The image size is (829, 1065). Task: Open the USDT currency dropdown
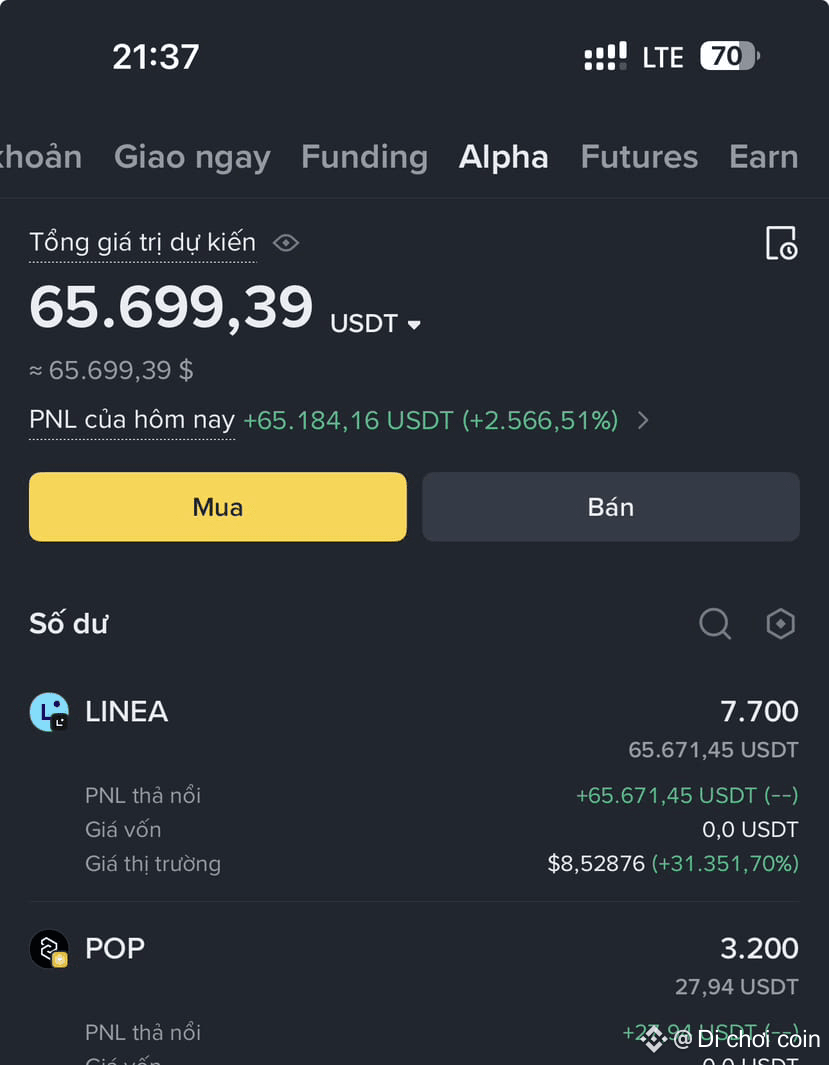tap(375, 323)
